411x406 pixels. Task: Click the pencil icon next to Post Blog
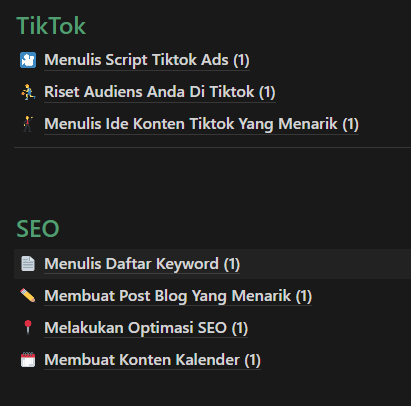point(28,296)
